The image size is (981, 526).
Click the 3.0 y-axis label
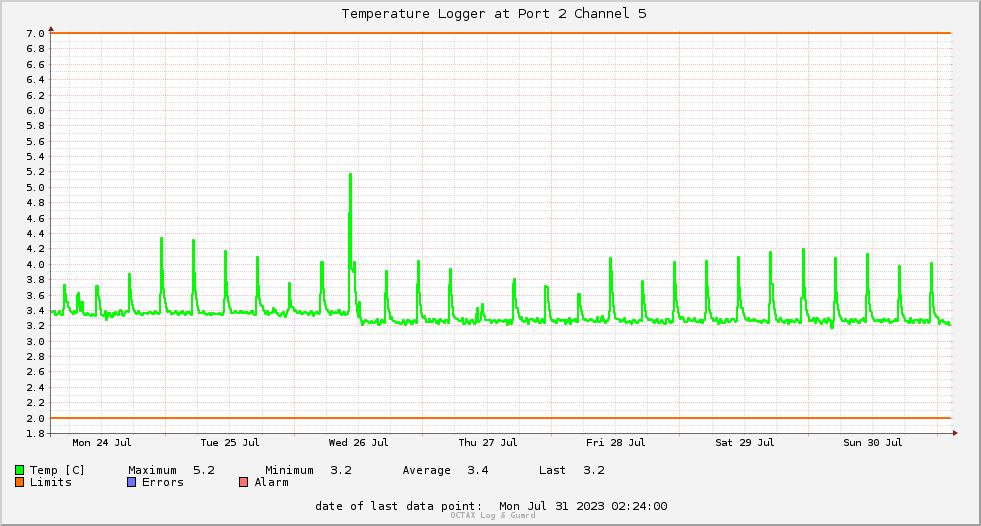pos(36,341)
